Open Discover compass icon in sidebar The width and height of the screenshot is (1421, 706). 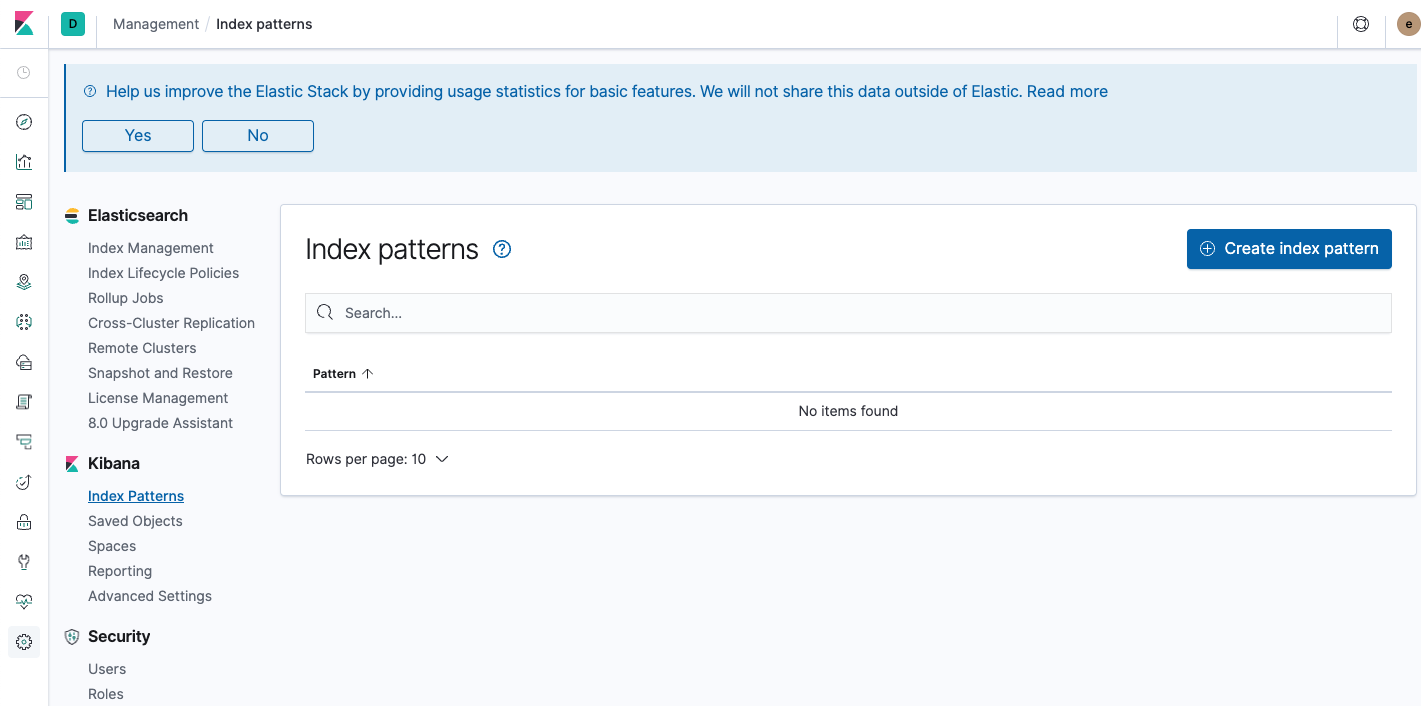(24, 122)
